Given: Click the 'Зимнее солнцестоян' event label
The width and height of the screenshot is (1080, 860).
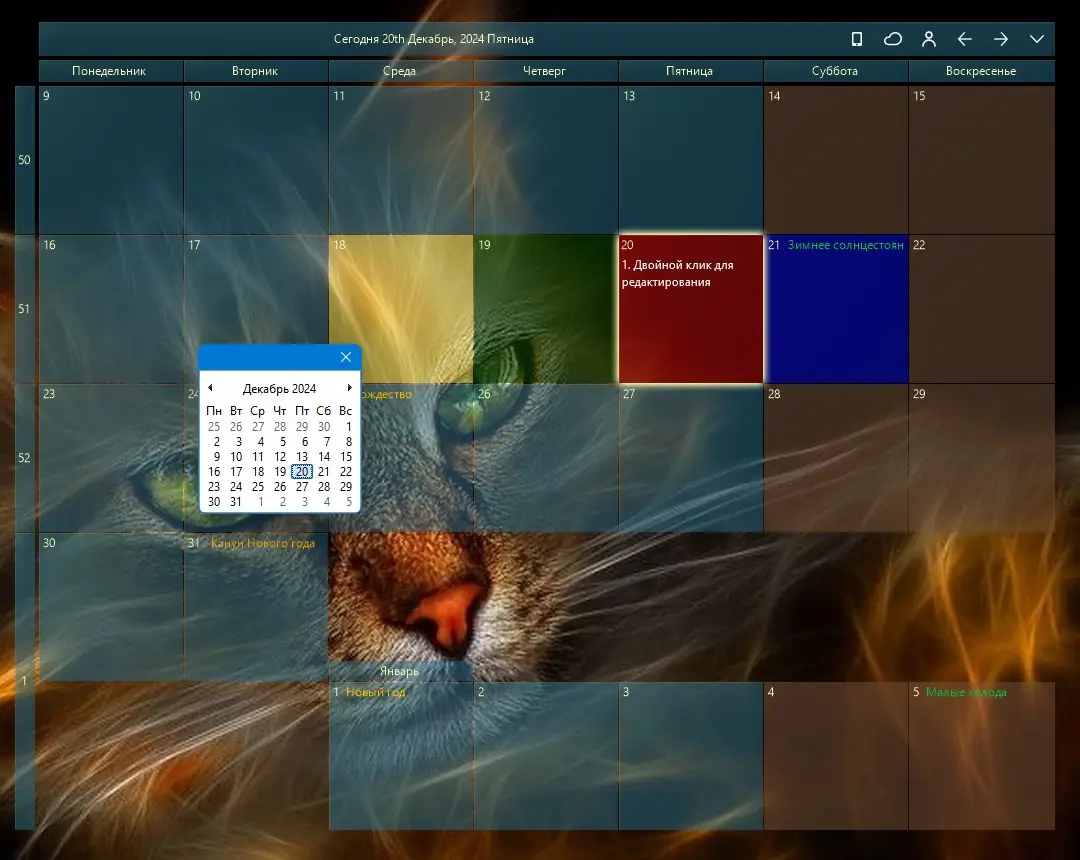Looking at the screenshot, I should [x=845, y=245].
